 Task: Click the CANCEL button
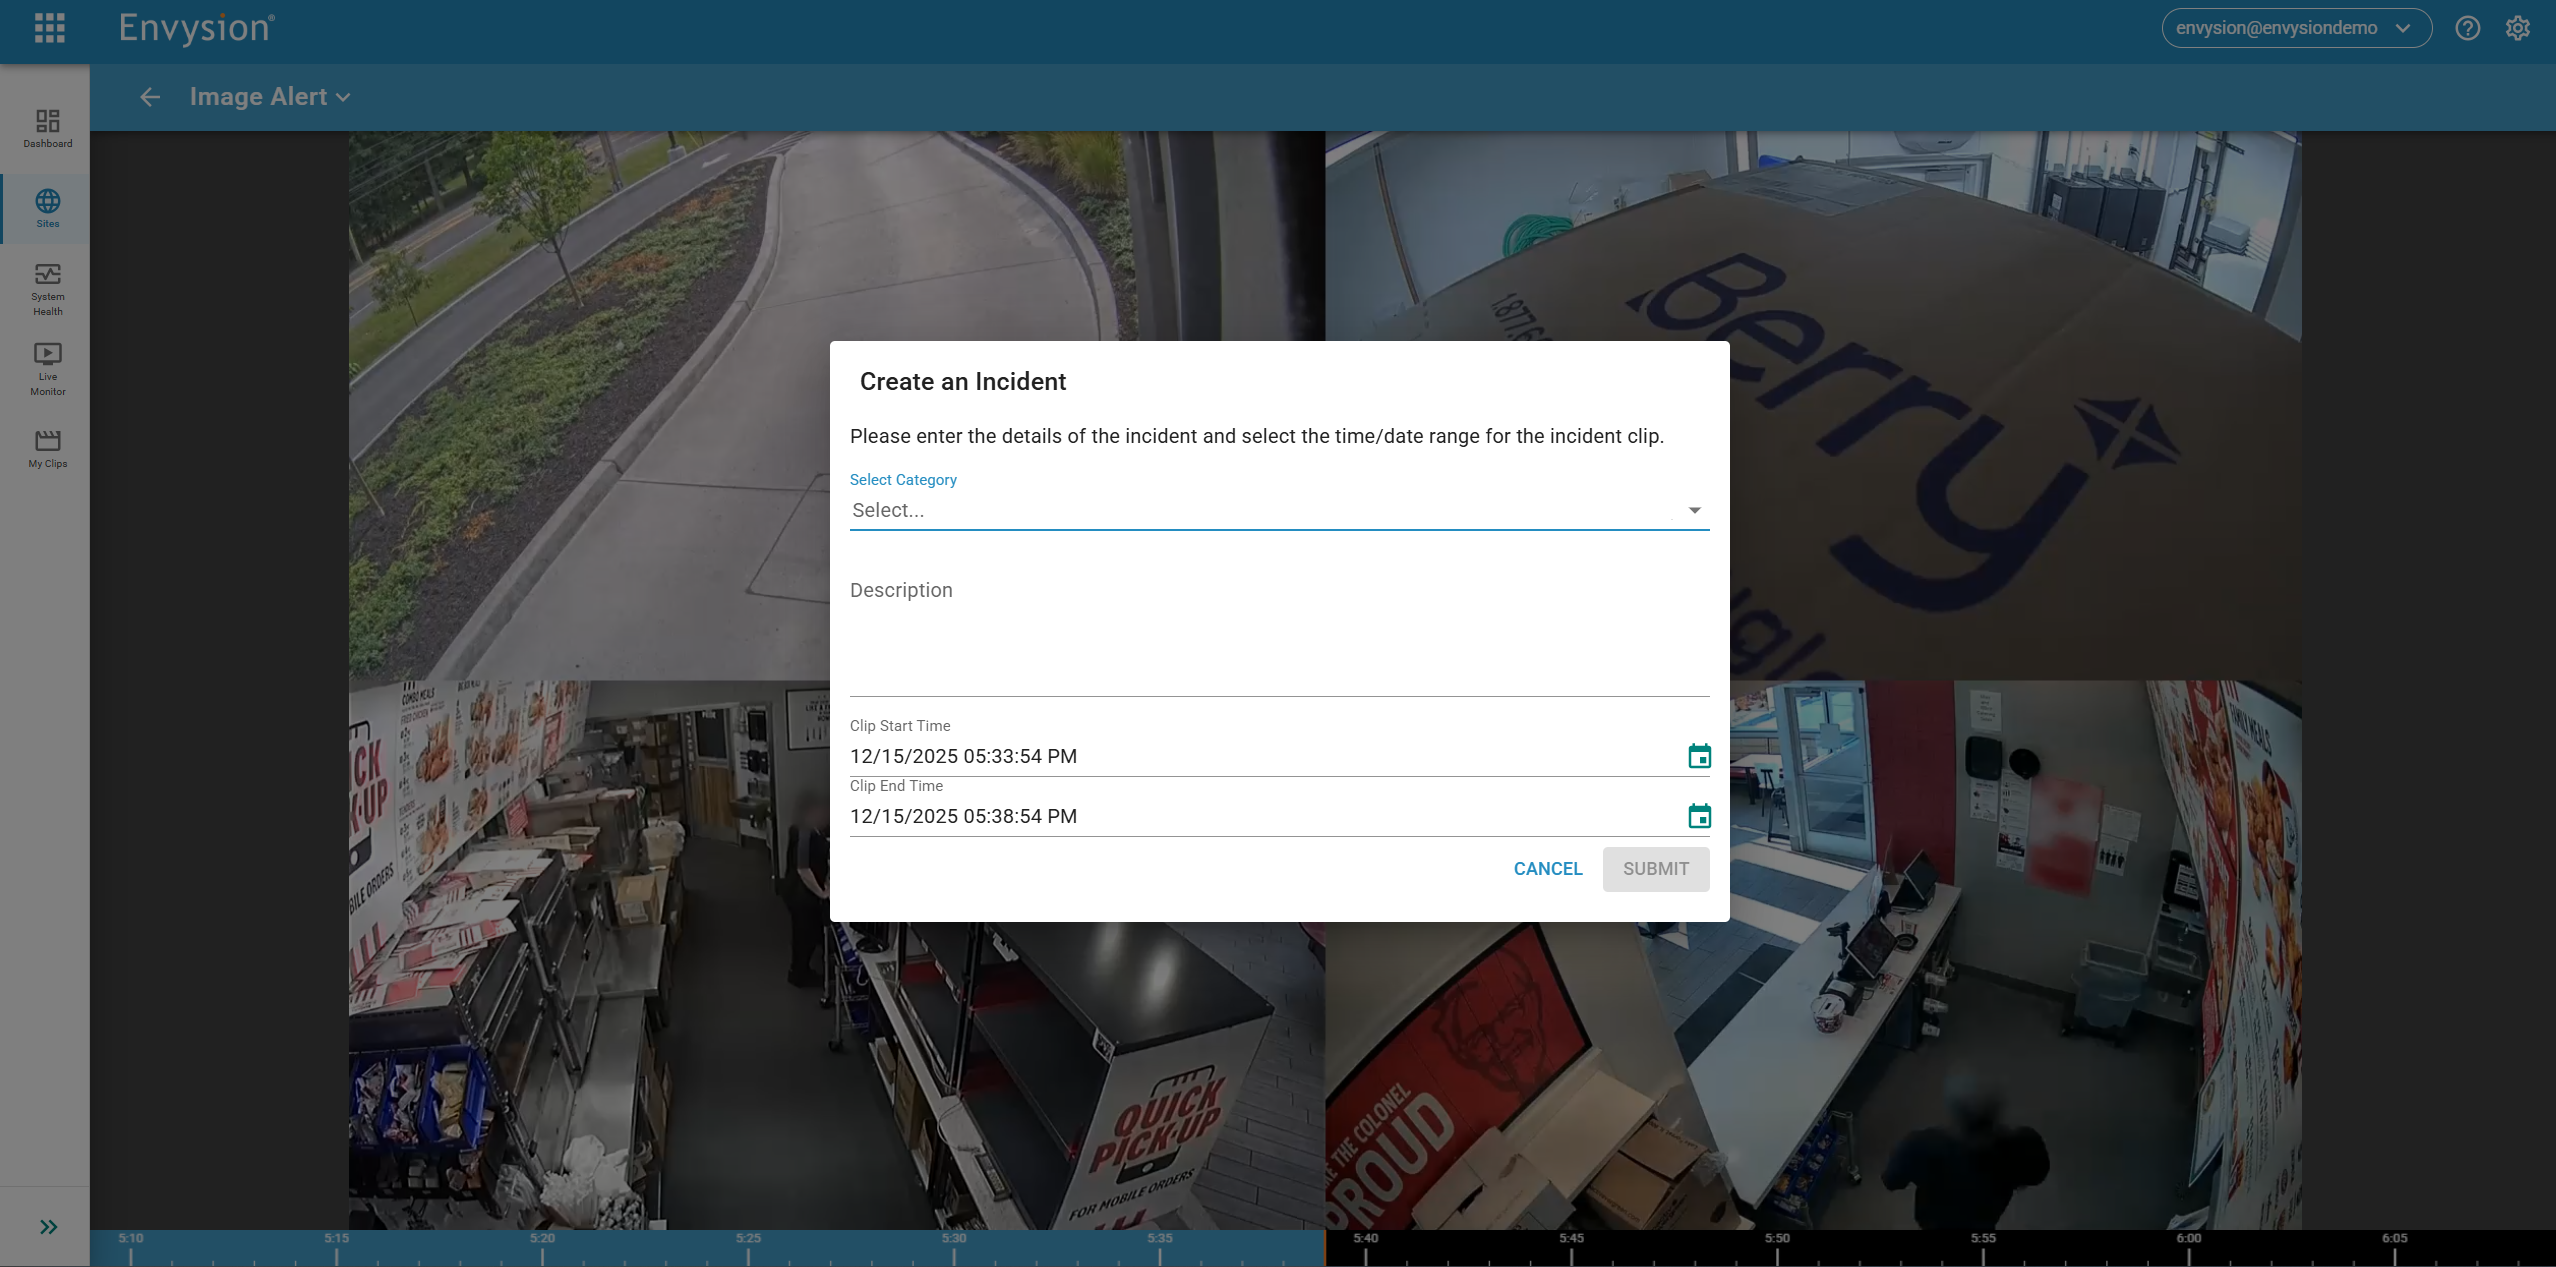pos(1547,869)
